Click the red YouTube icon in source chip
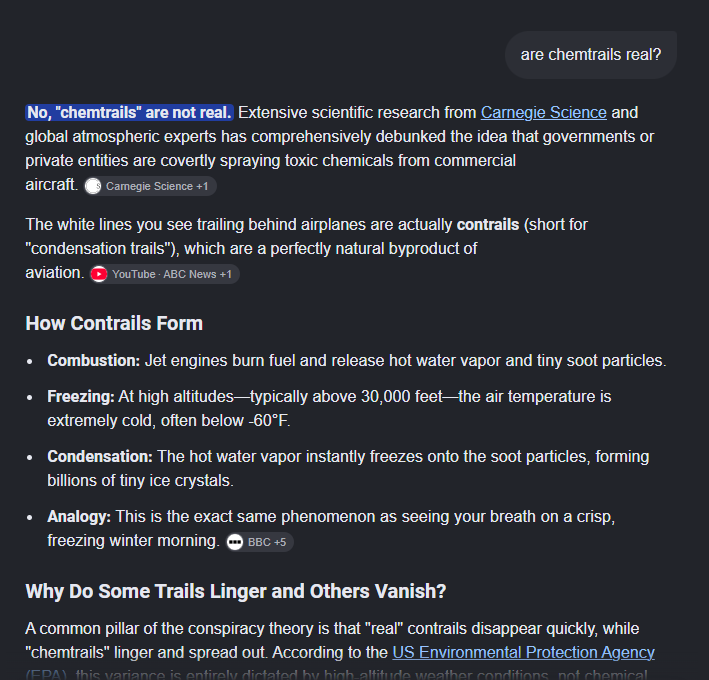 tap(99, 274)
